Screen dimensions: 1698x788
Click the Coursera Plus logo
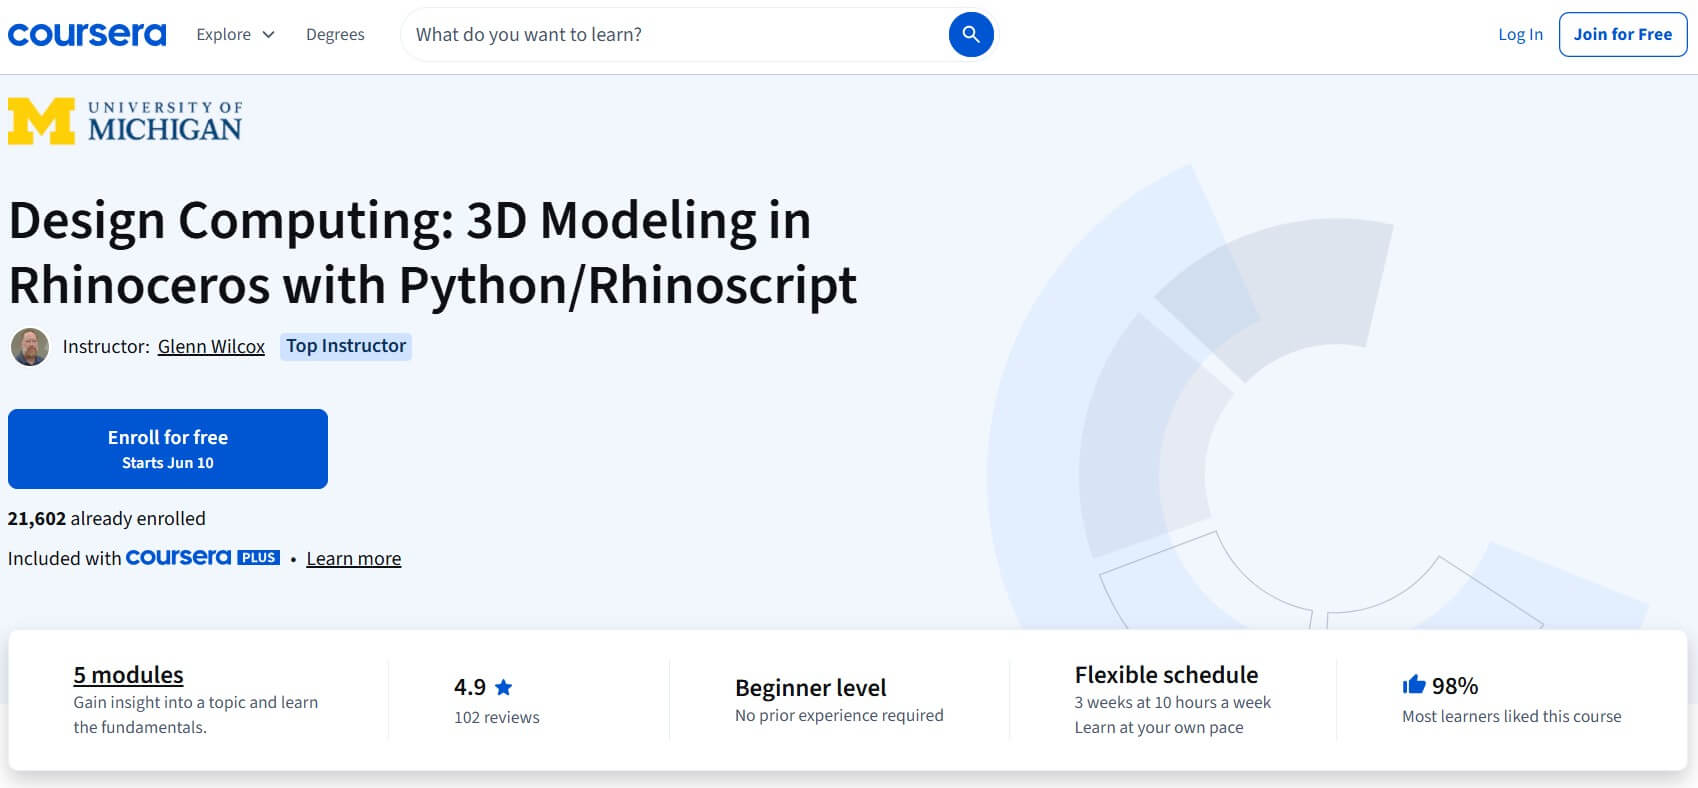pyautogui.click(x=203, y=557)
